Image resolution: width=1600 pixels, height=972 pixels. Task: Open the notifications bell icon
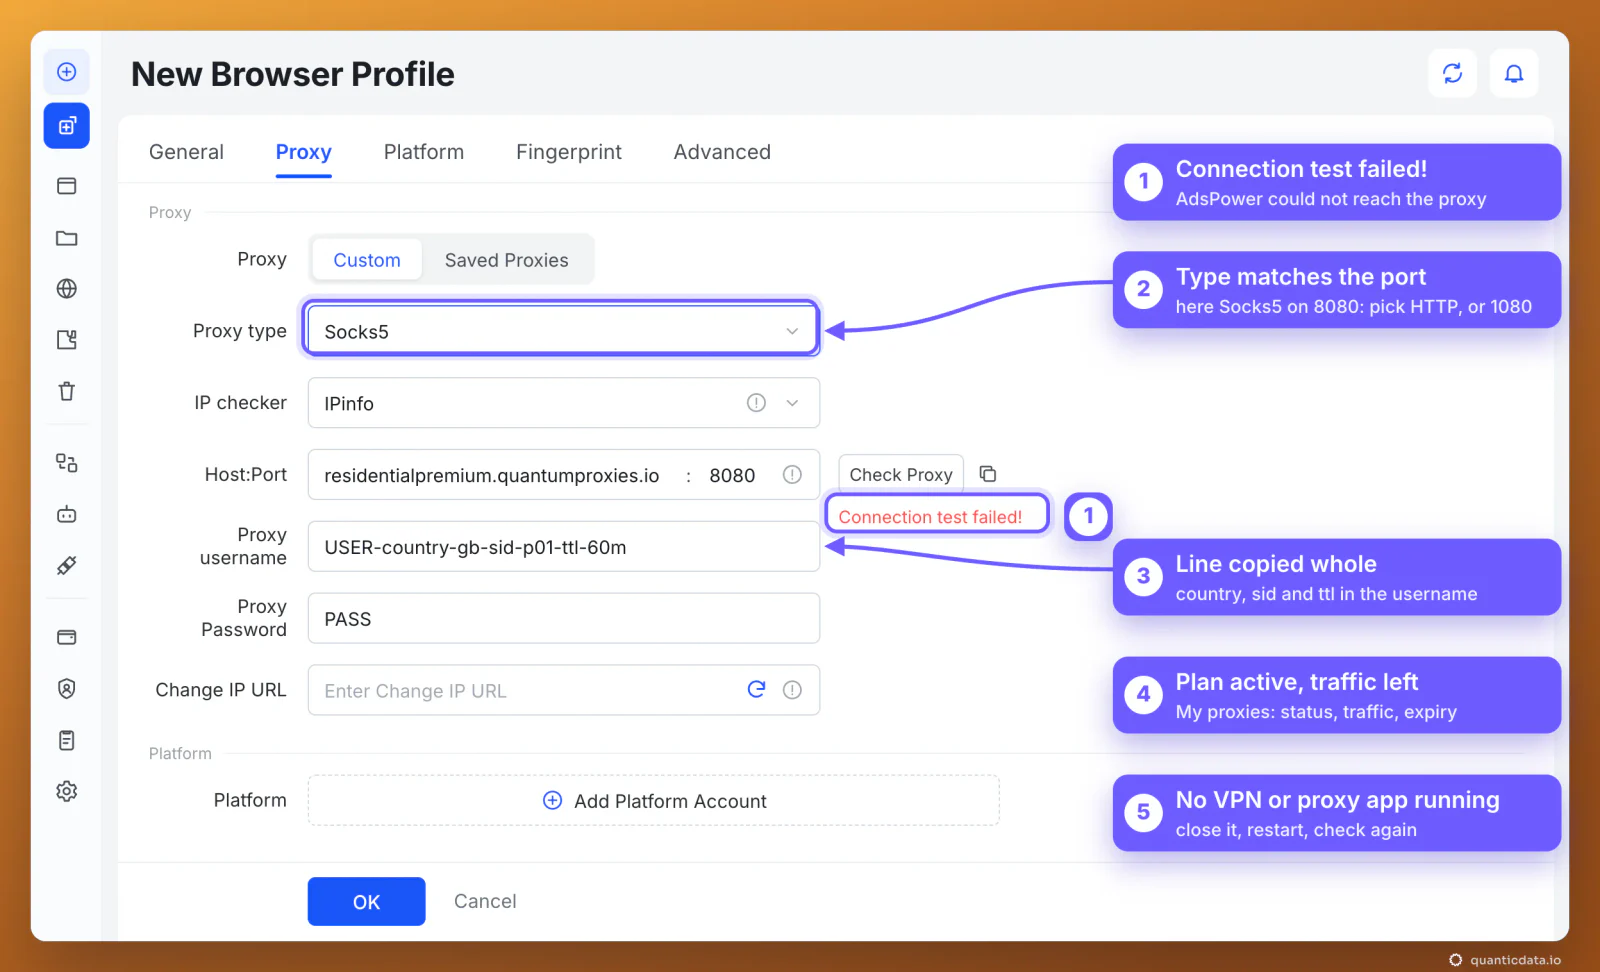click(x=1514, y=73)
